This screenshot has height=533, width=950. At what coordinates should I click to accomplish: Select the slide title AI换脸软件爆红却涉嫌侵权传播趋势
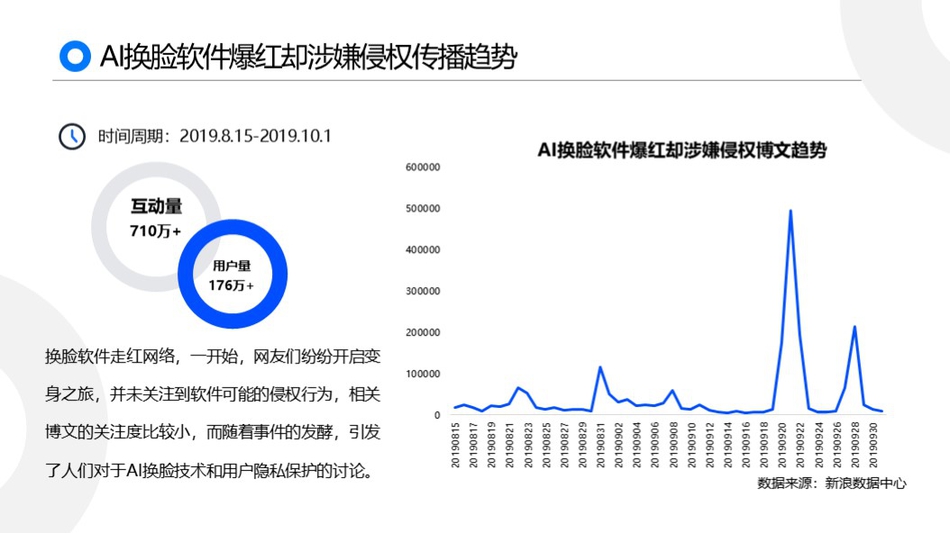click(x=308, y=57)
